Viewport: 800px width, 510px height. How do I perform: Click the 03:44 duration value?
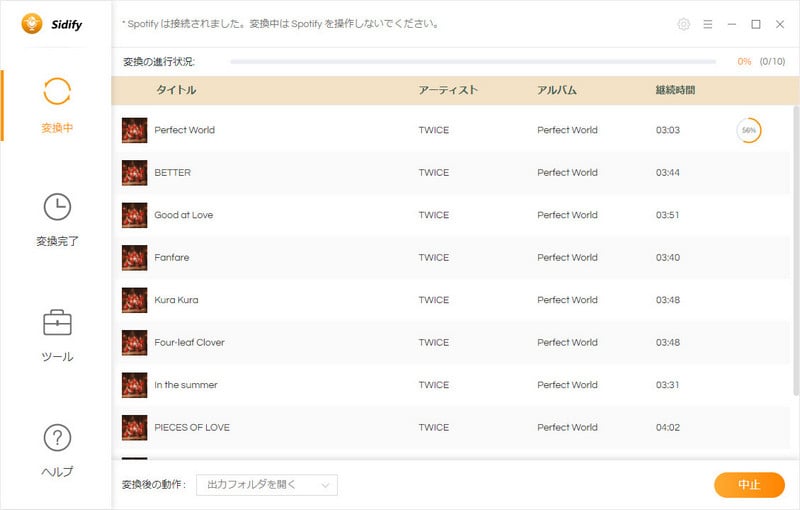click(668, 172)
